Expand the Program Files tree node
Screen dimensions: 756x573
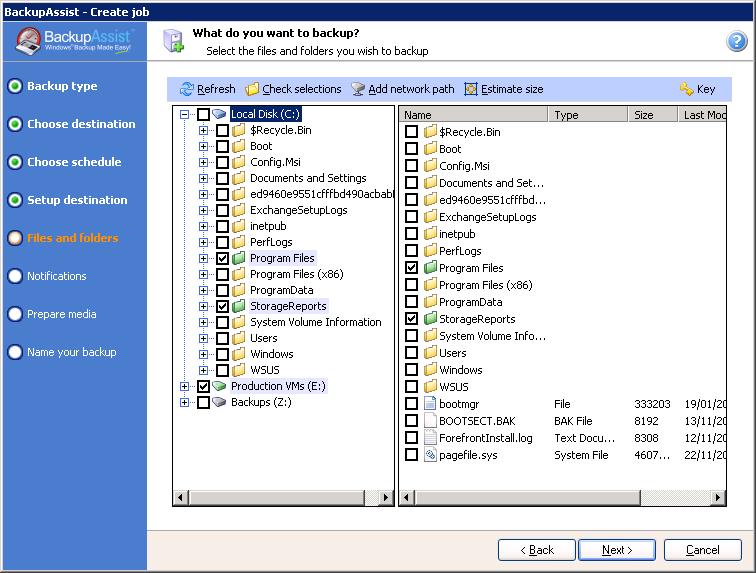point(203,259)
